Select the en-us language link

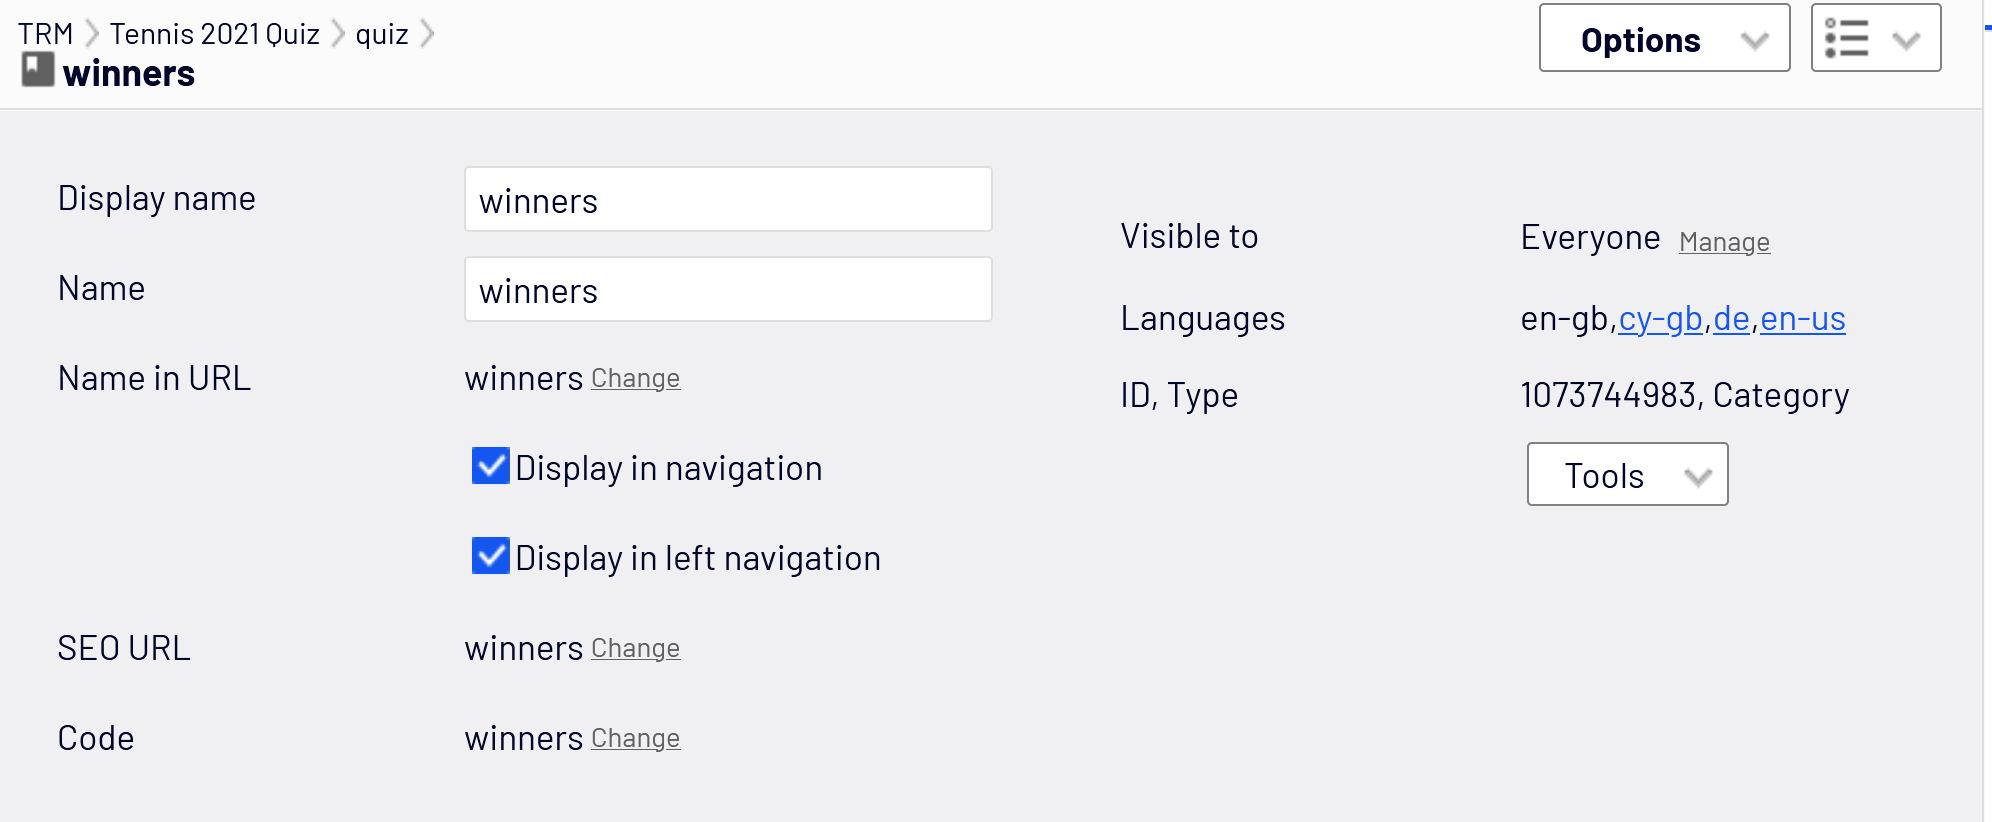(1802, 319)
